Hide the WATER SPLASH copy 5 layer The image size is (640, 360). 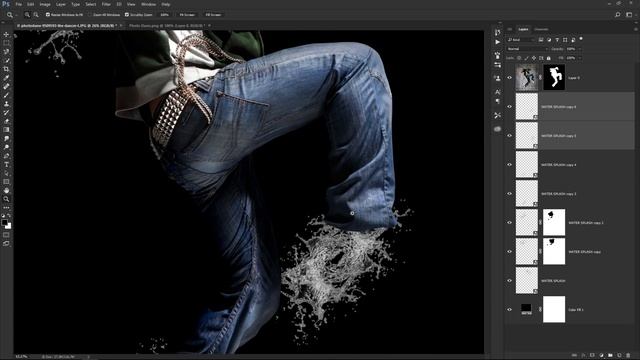509,136
